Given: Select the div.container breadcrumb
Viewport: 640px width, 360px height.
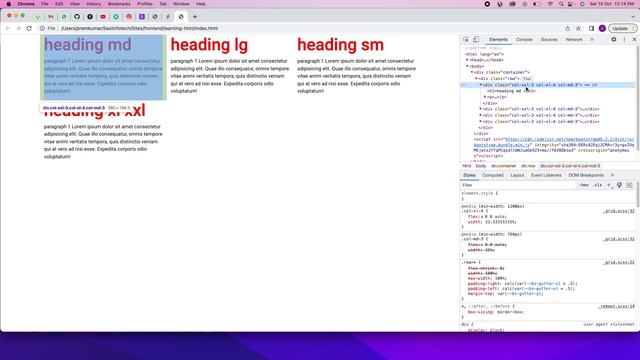Looking at the screenshot, I should (504, 166).
